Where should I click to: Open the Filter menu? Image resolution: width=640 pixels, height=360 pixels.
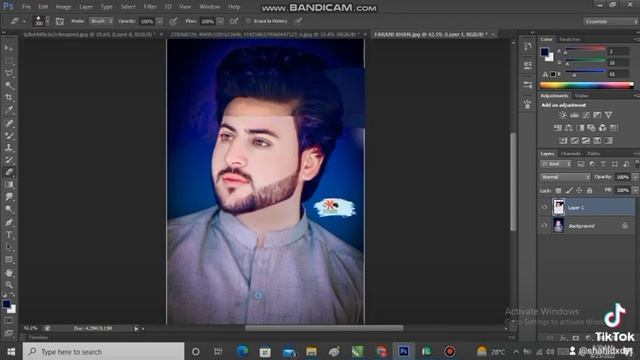coord(150,7)
